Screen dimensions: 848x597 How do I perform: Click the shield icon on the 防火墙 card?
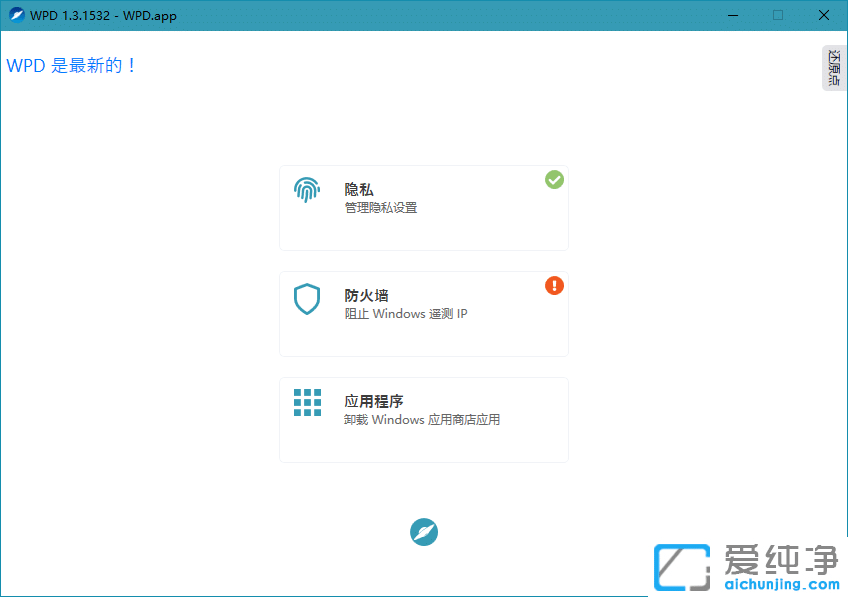[x=307, y=298]
